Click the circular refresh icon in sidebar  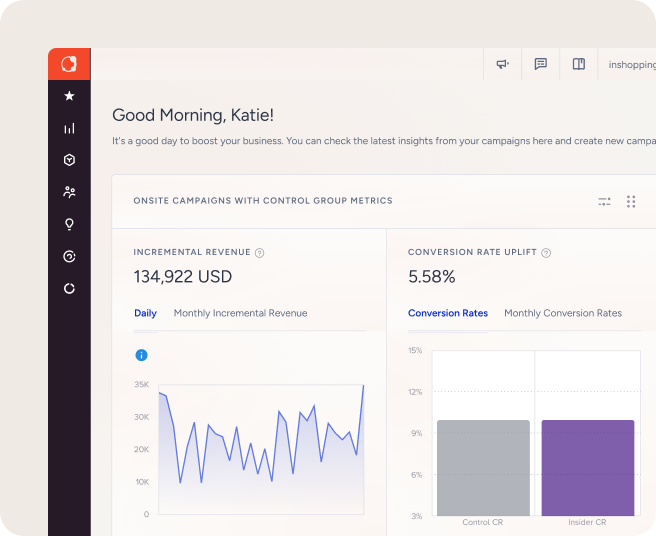coord(69,288)
